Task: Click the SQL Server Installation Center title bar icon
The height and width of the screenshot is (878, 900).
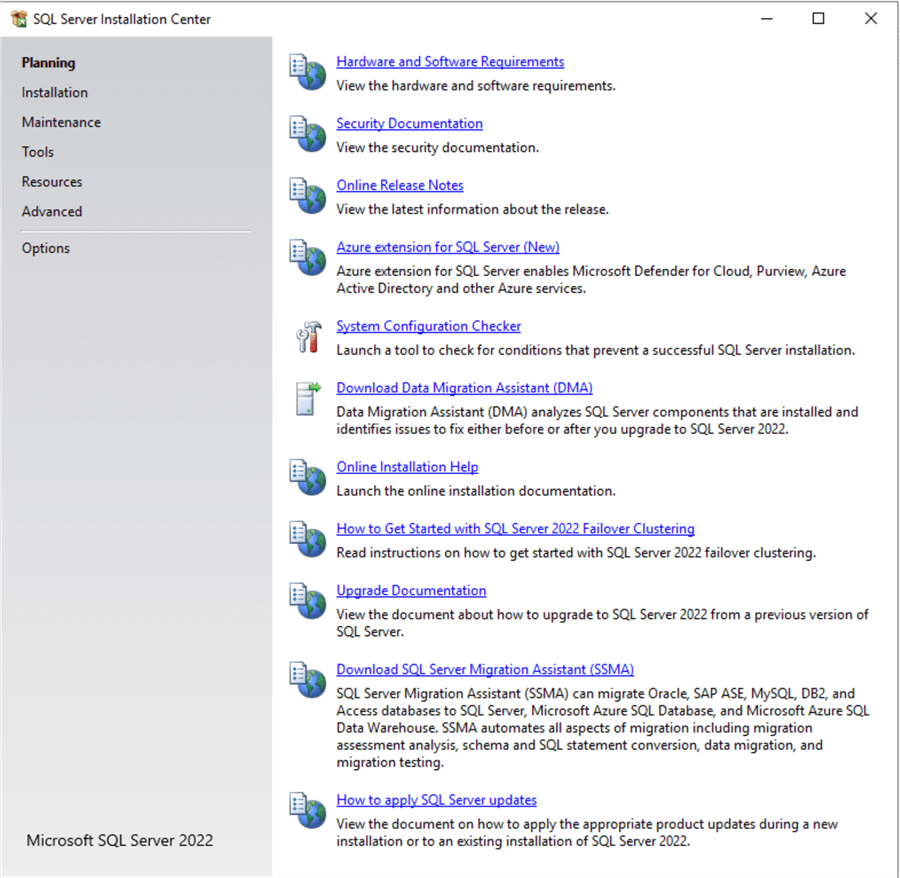Action: [17, 18]
